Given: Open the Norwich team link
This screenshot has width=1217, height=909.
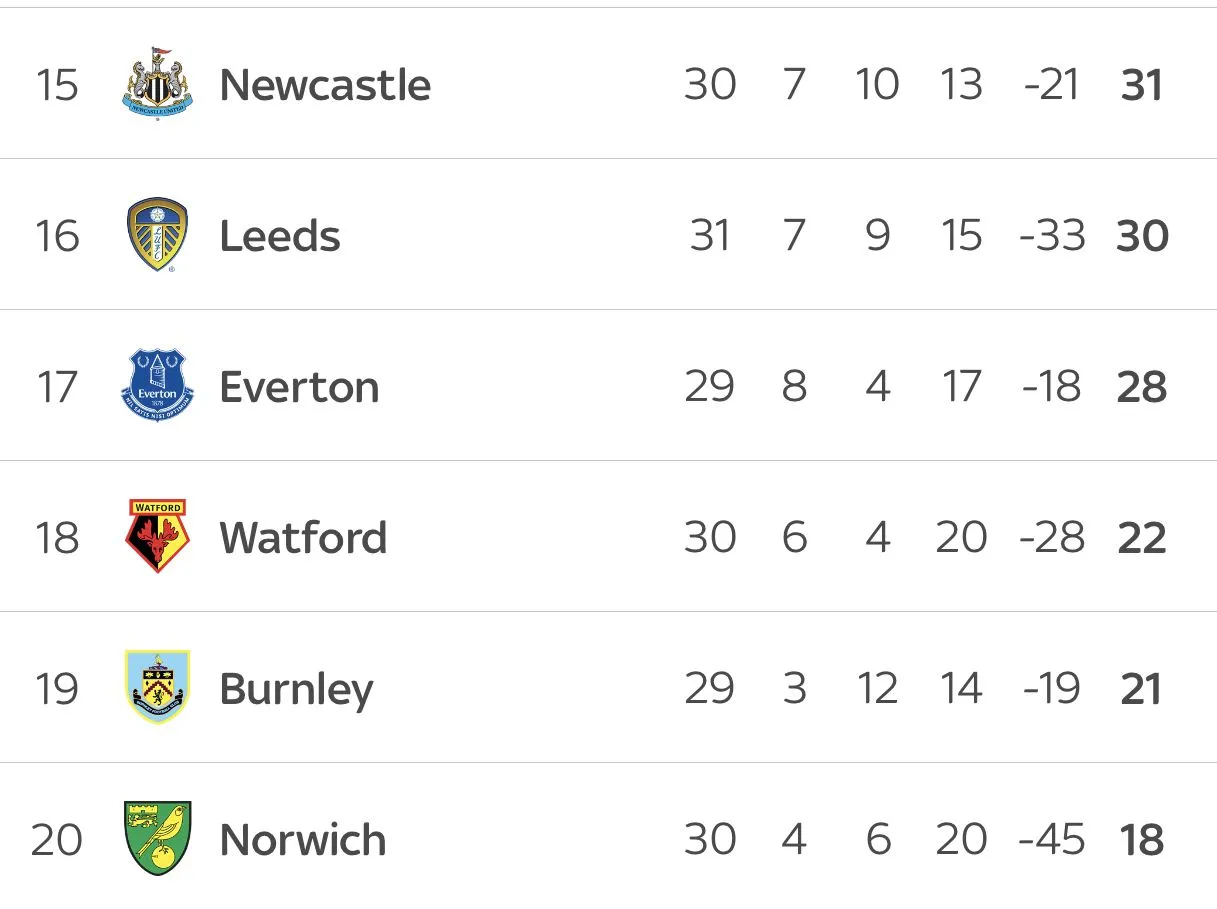Looking at the screenshot, I should point(302,840).
